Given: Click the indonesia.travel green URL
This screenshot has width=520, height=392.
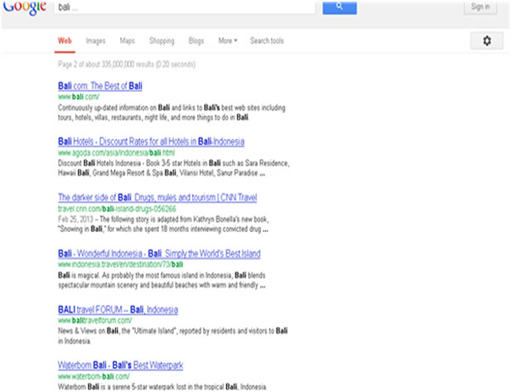Looking at the screenshot, I should [x=120, y=264].
